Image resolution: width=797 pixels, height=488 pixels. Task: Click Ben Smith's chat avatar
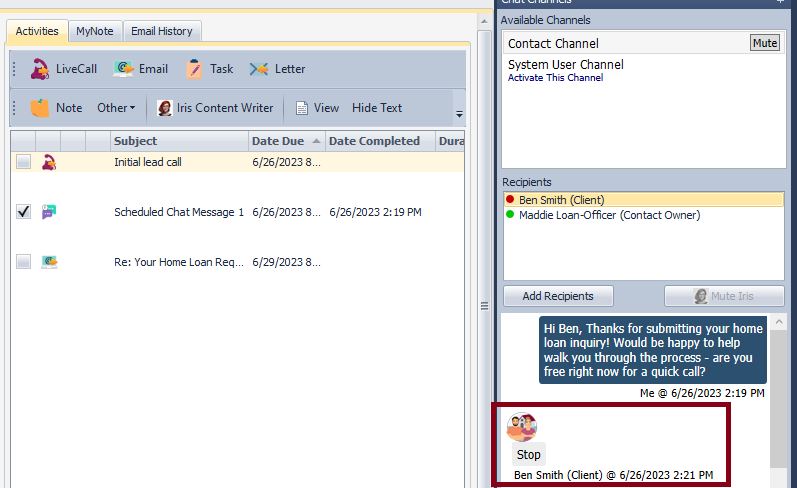point(521,427)
